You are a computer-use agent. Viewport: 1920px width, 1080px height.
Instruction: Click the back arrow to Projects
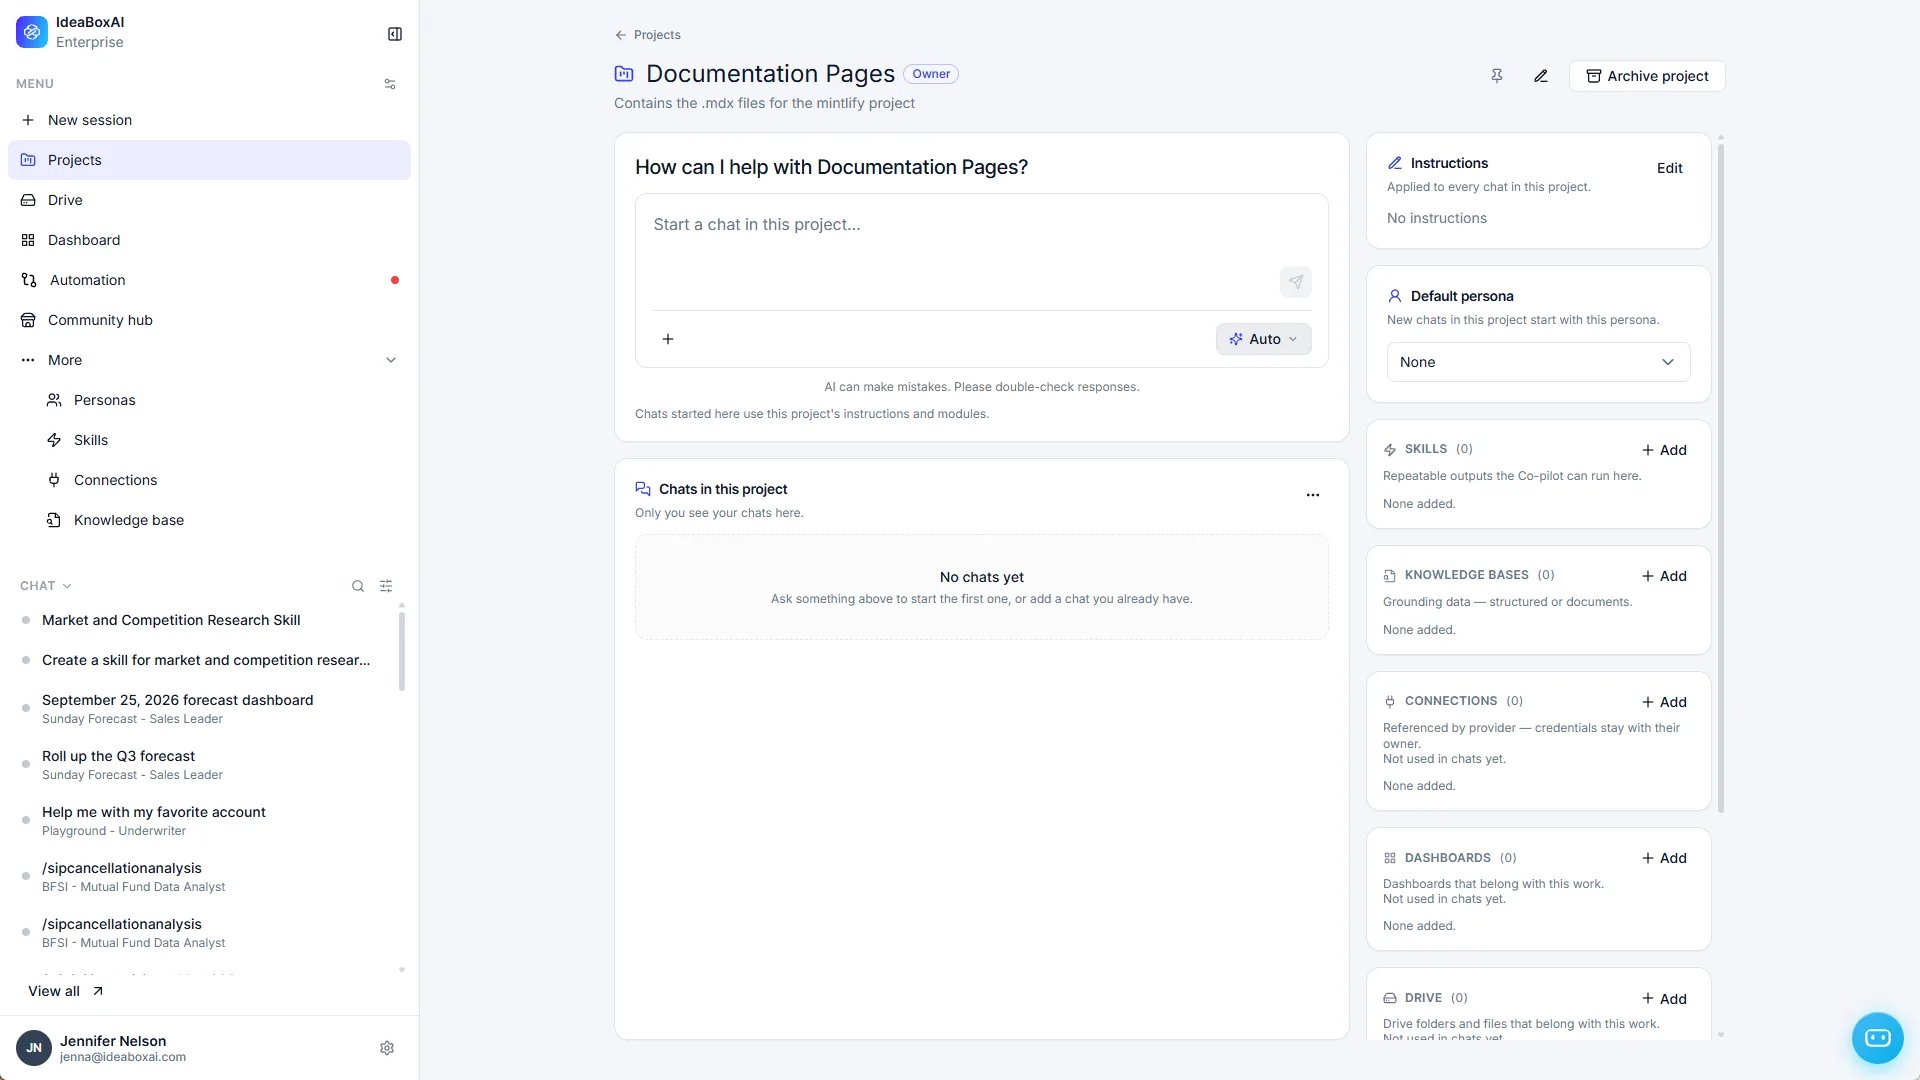pyautogui.click(x=621, y=35)
